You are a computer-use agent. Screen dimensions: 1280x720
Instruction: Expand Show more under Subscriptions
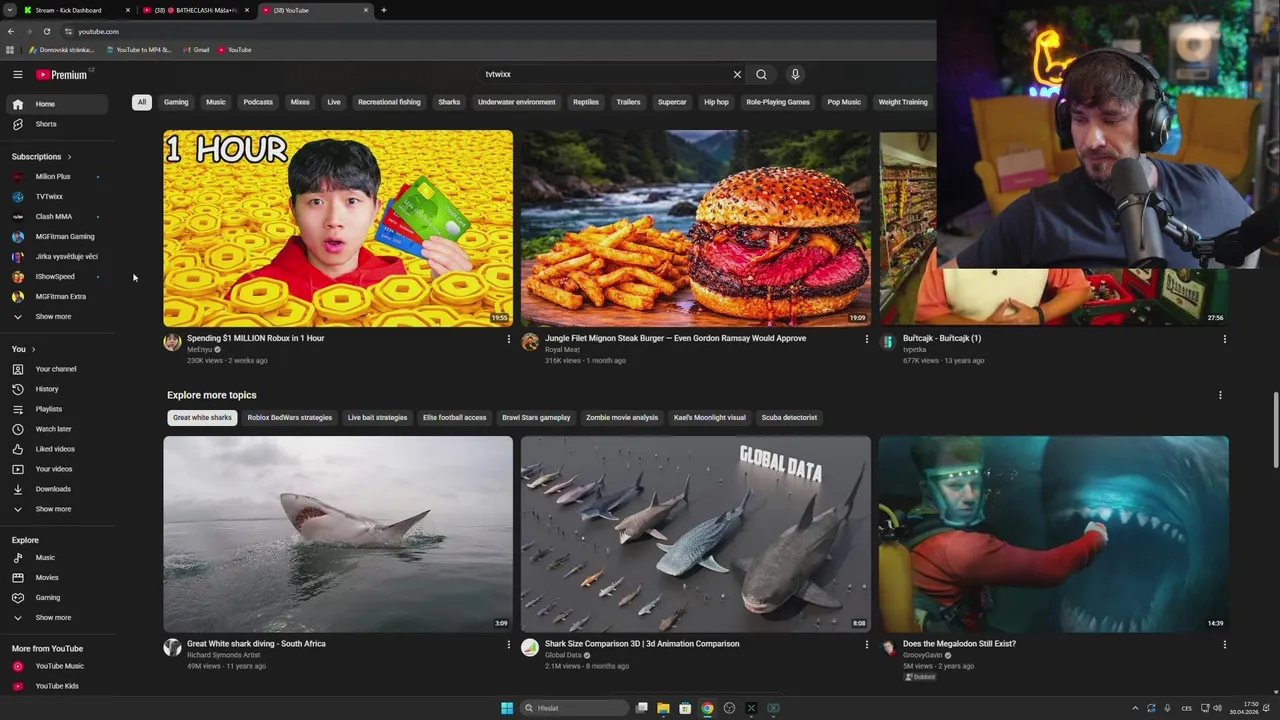coord(57,317)
